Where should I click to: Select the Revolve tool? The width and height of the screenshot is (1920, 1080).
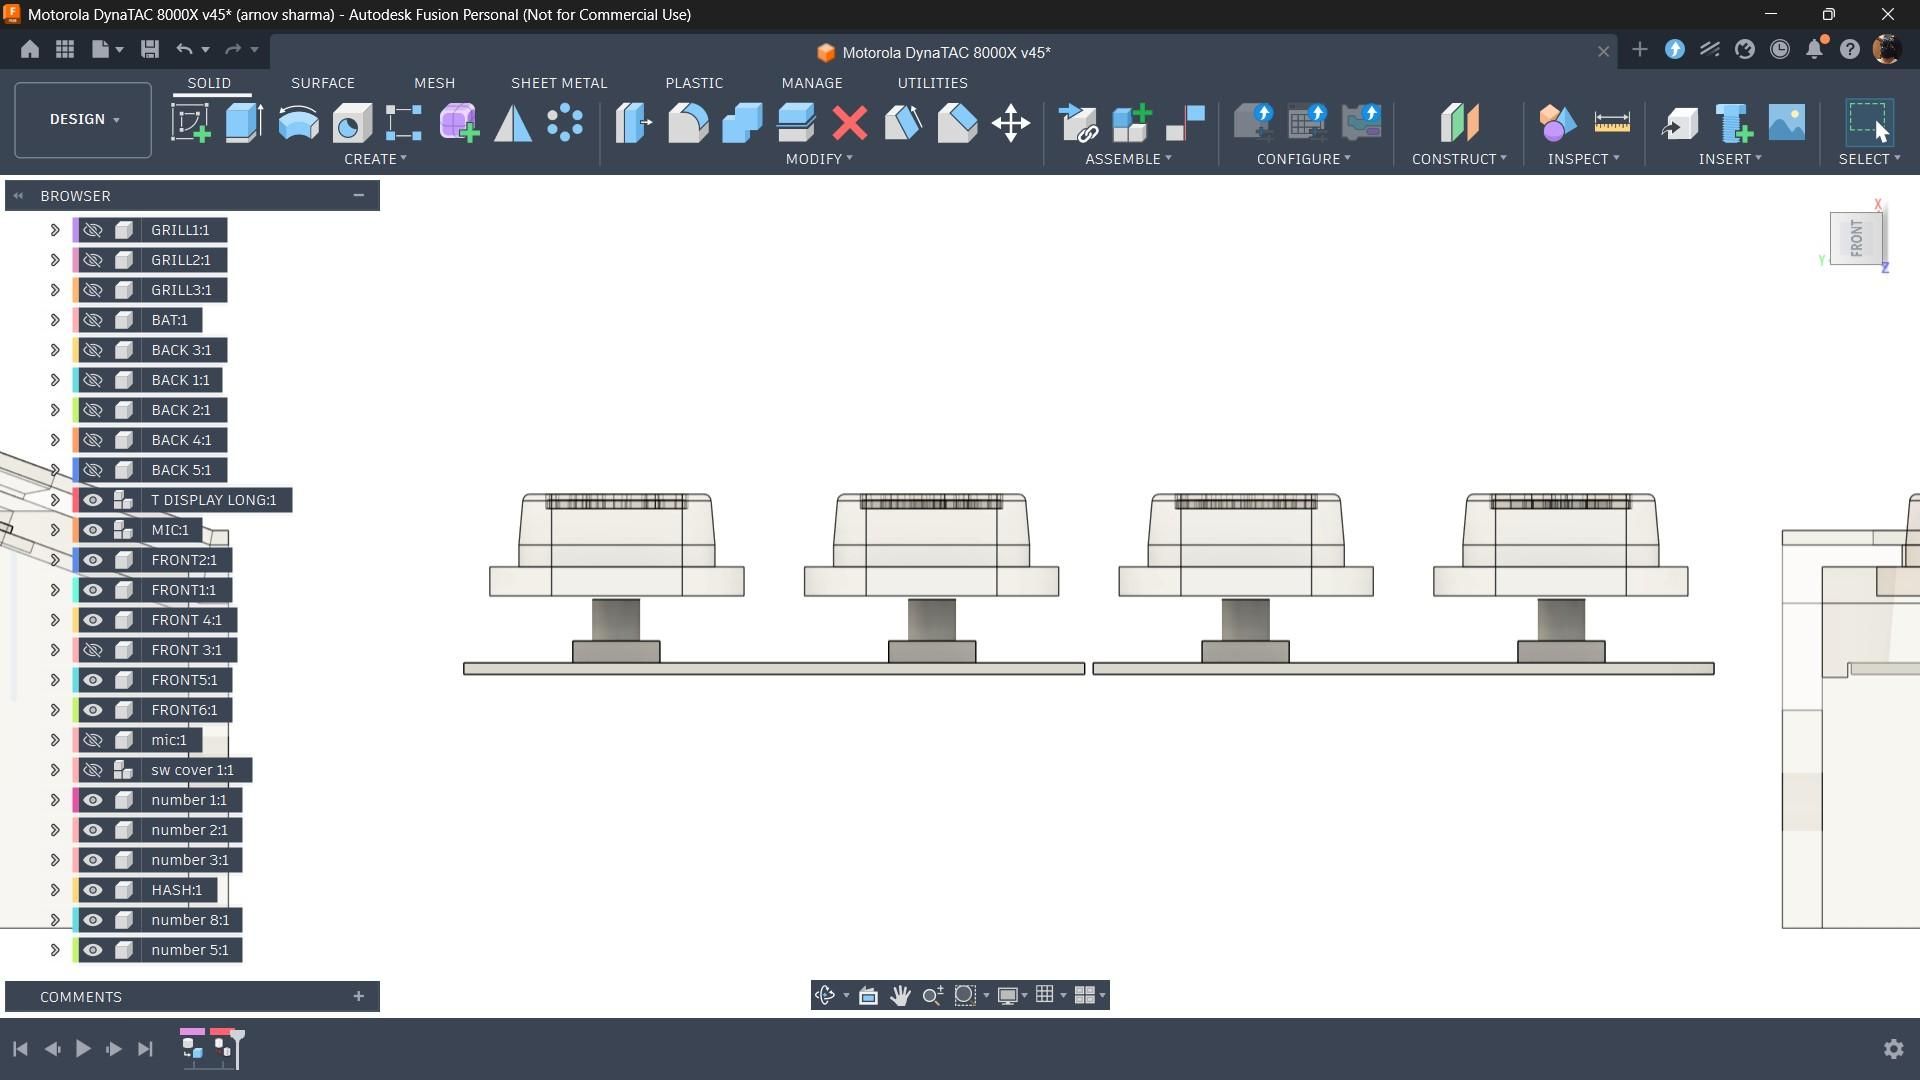298,123
